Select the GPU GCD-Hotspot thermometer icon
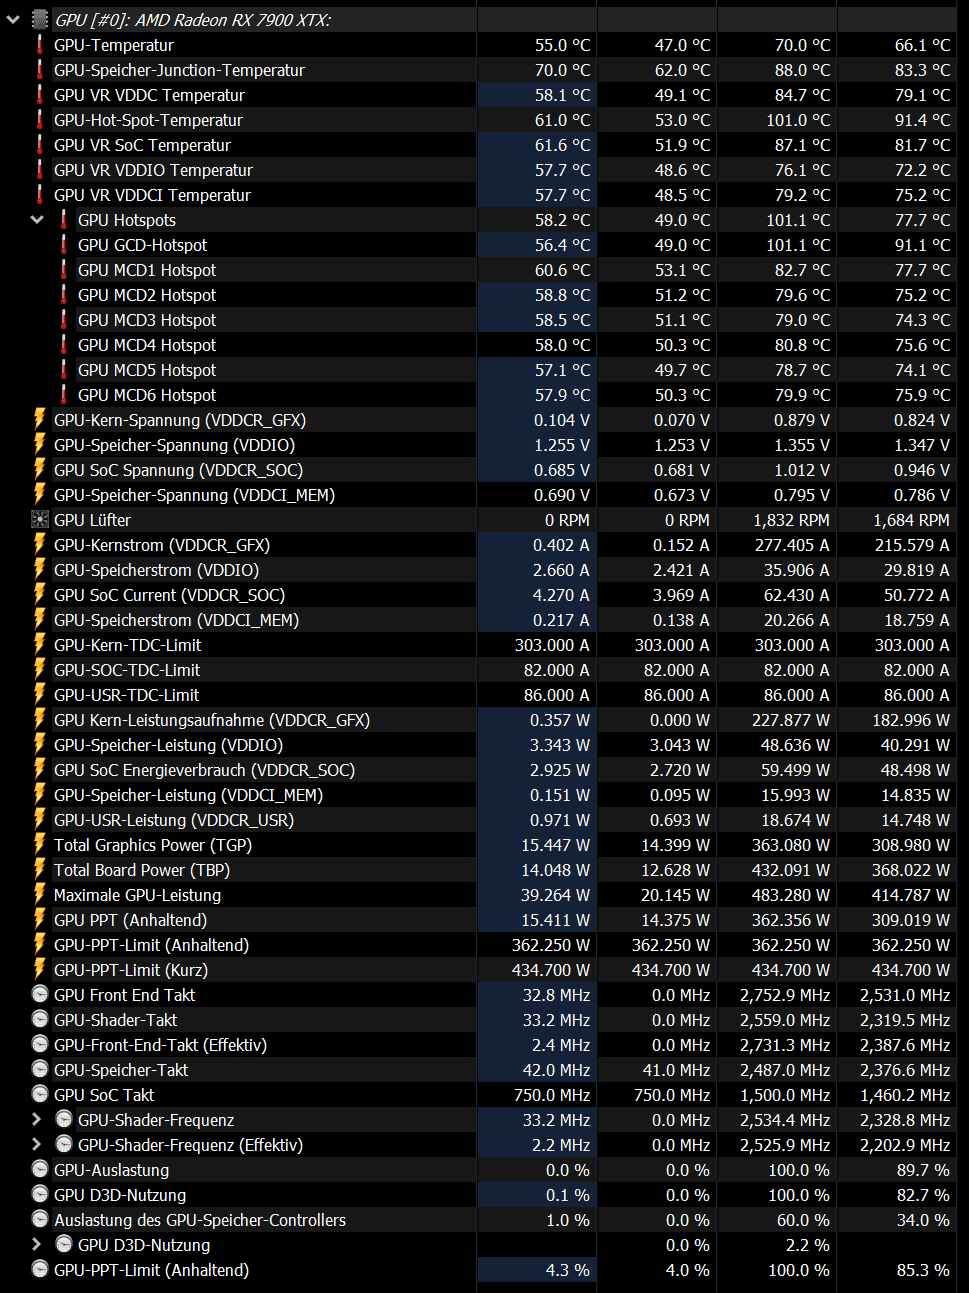969x1293 pixels. pyautogui.click(x=64, y=245)
